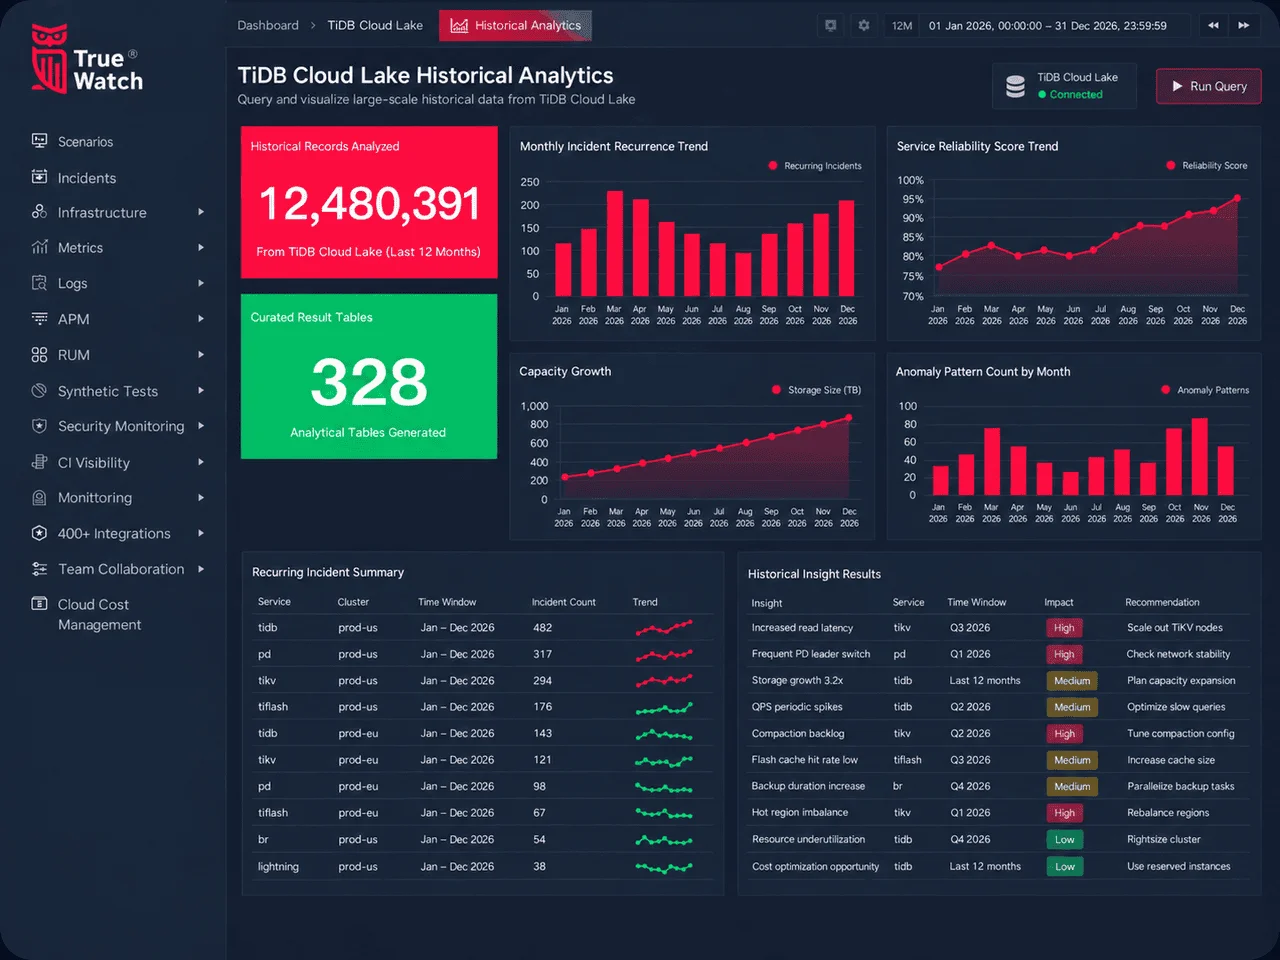Click the green Connected status indicator
The image size is (1280, 960).
click(1070, 95)
